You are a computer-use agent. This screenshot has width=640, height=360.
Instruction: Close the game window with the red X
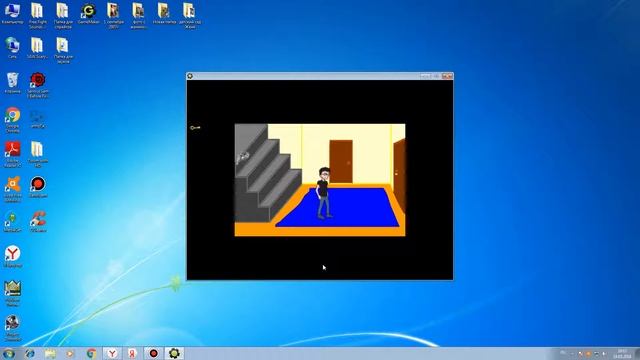click(x=447, y=76)
